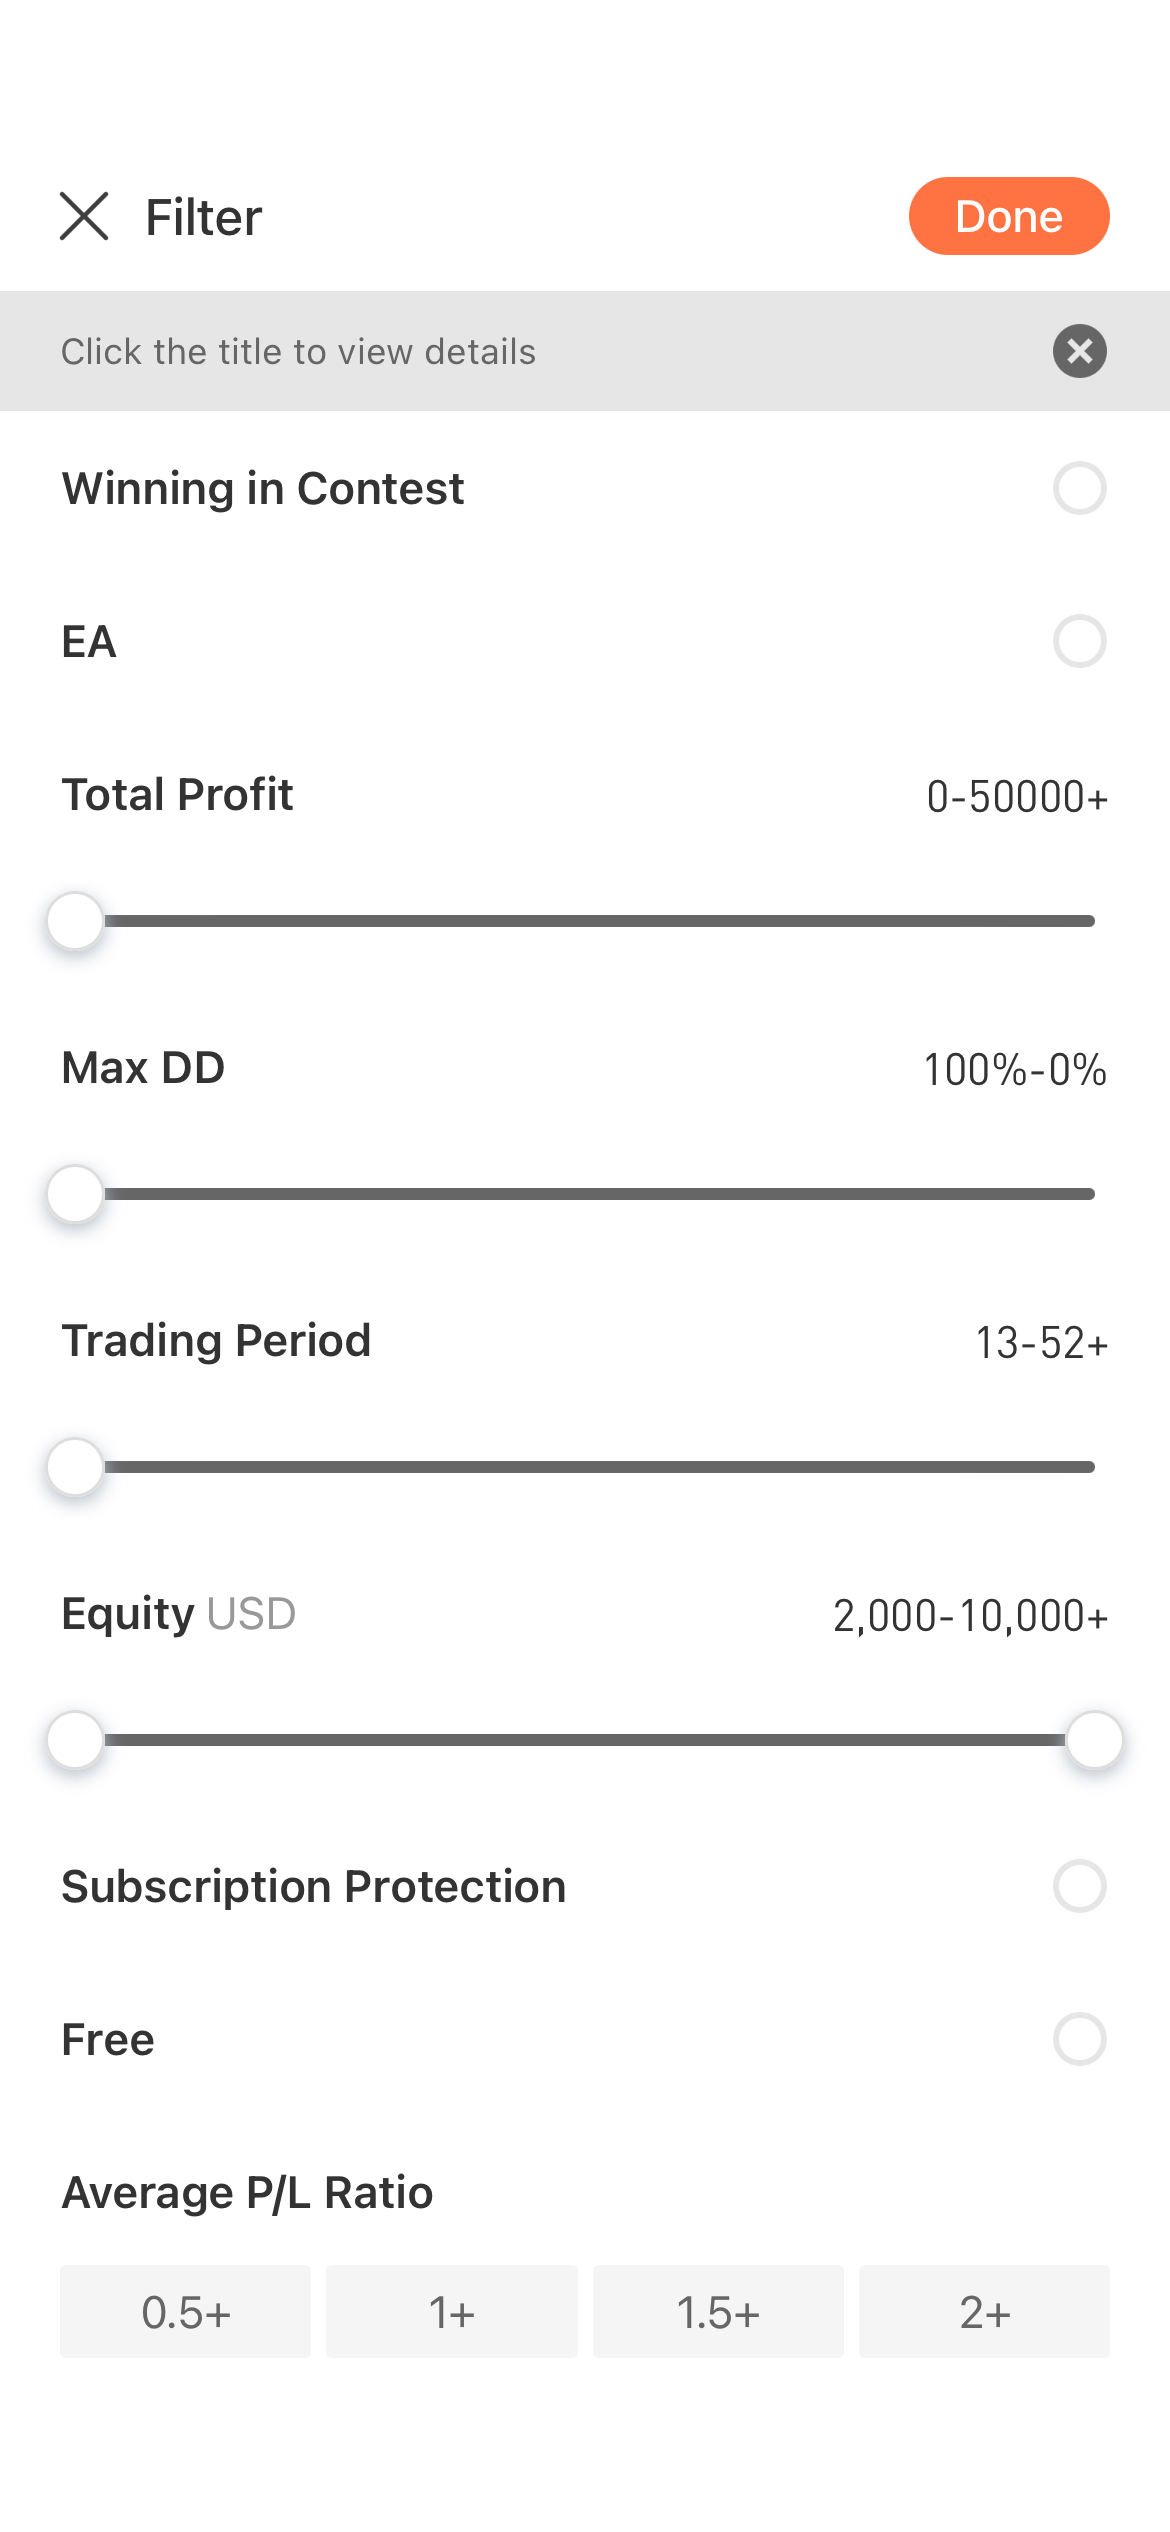The width and height of the screenshot is (1170, 2532).
Task: Select the 2+ P/L ratio chip
Action: point(984,2311)
